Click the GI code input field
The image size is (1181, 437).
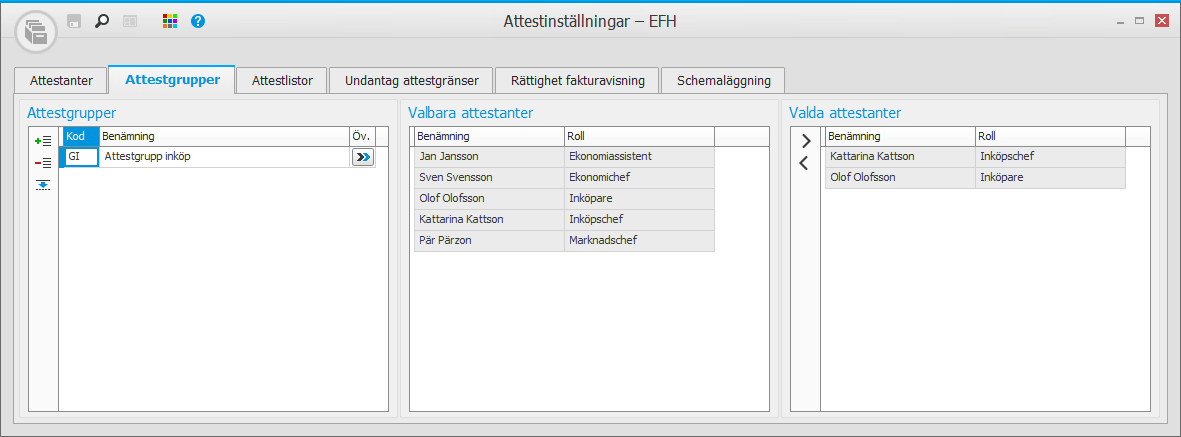80,157
